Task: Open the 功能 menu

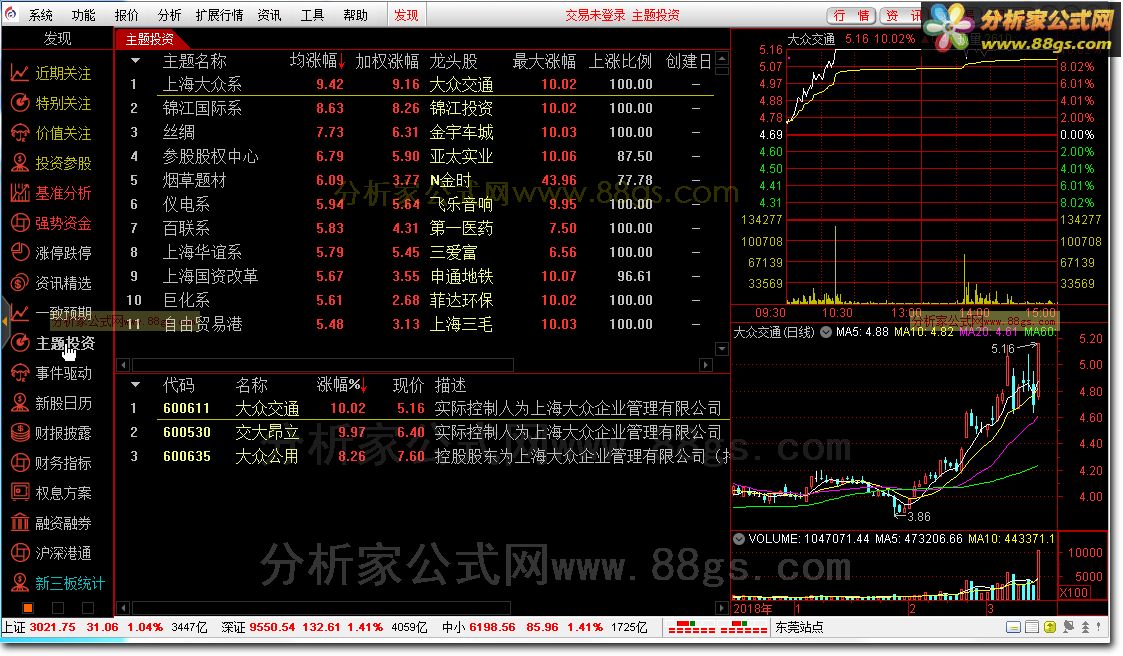Action: (x=83, y=15)
